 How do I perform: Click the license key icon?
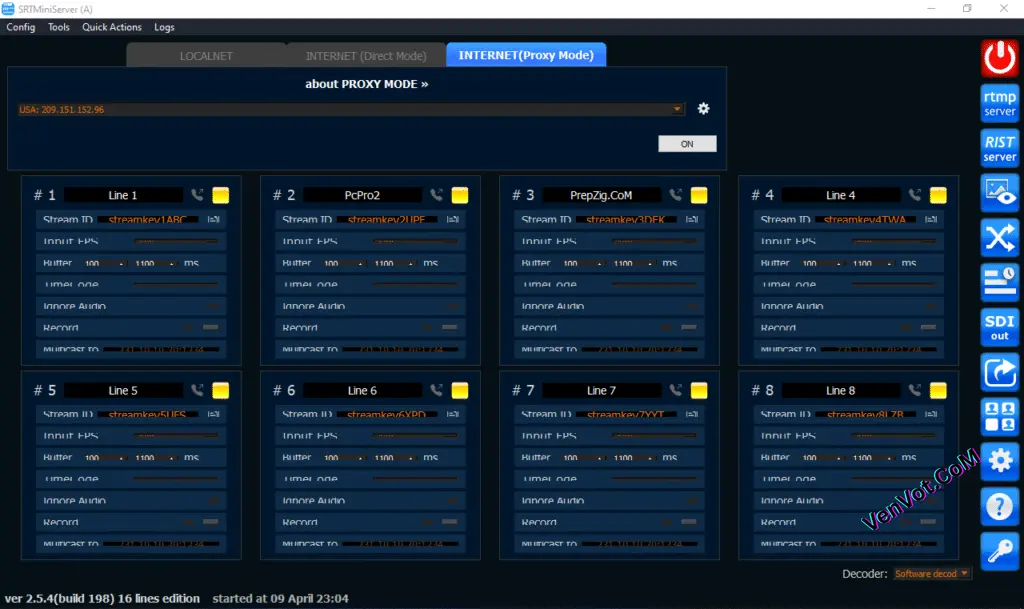999,551
